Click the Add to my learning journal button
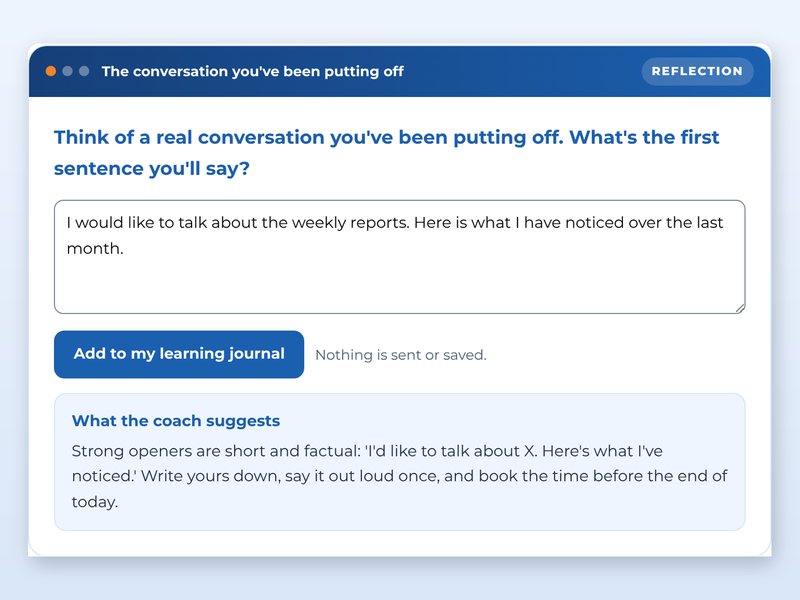Viewport: 800px width, 600px height. [x=179, y=354]
